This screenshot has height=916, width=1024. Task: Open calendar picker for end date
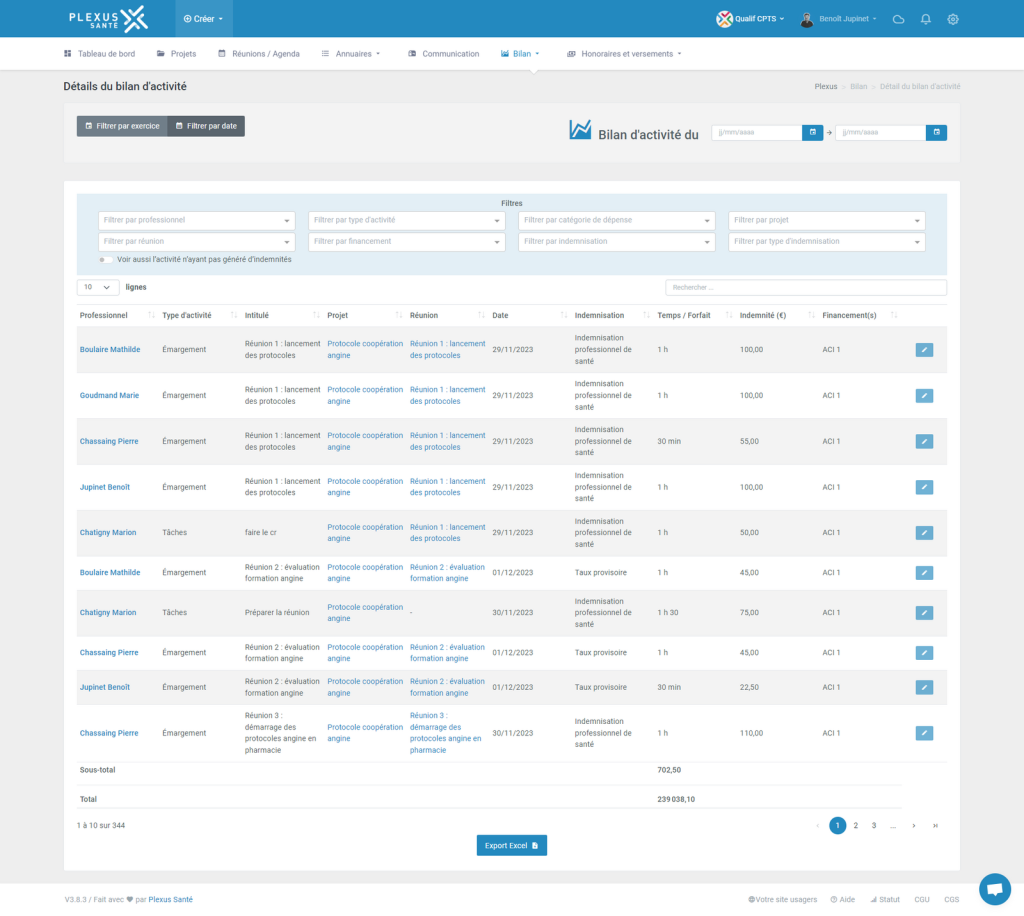coord(936,132)
